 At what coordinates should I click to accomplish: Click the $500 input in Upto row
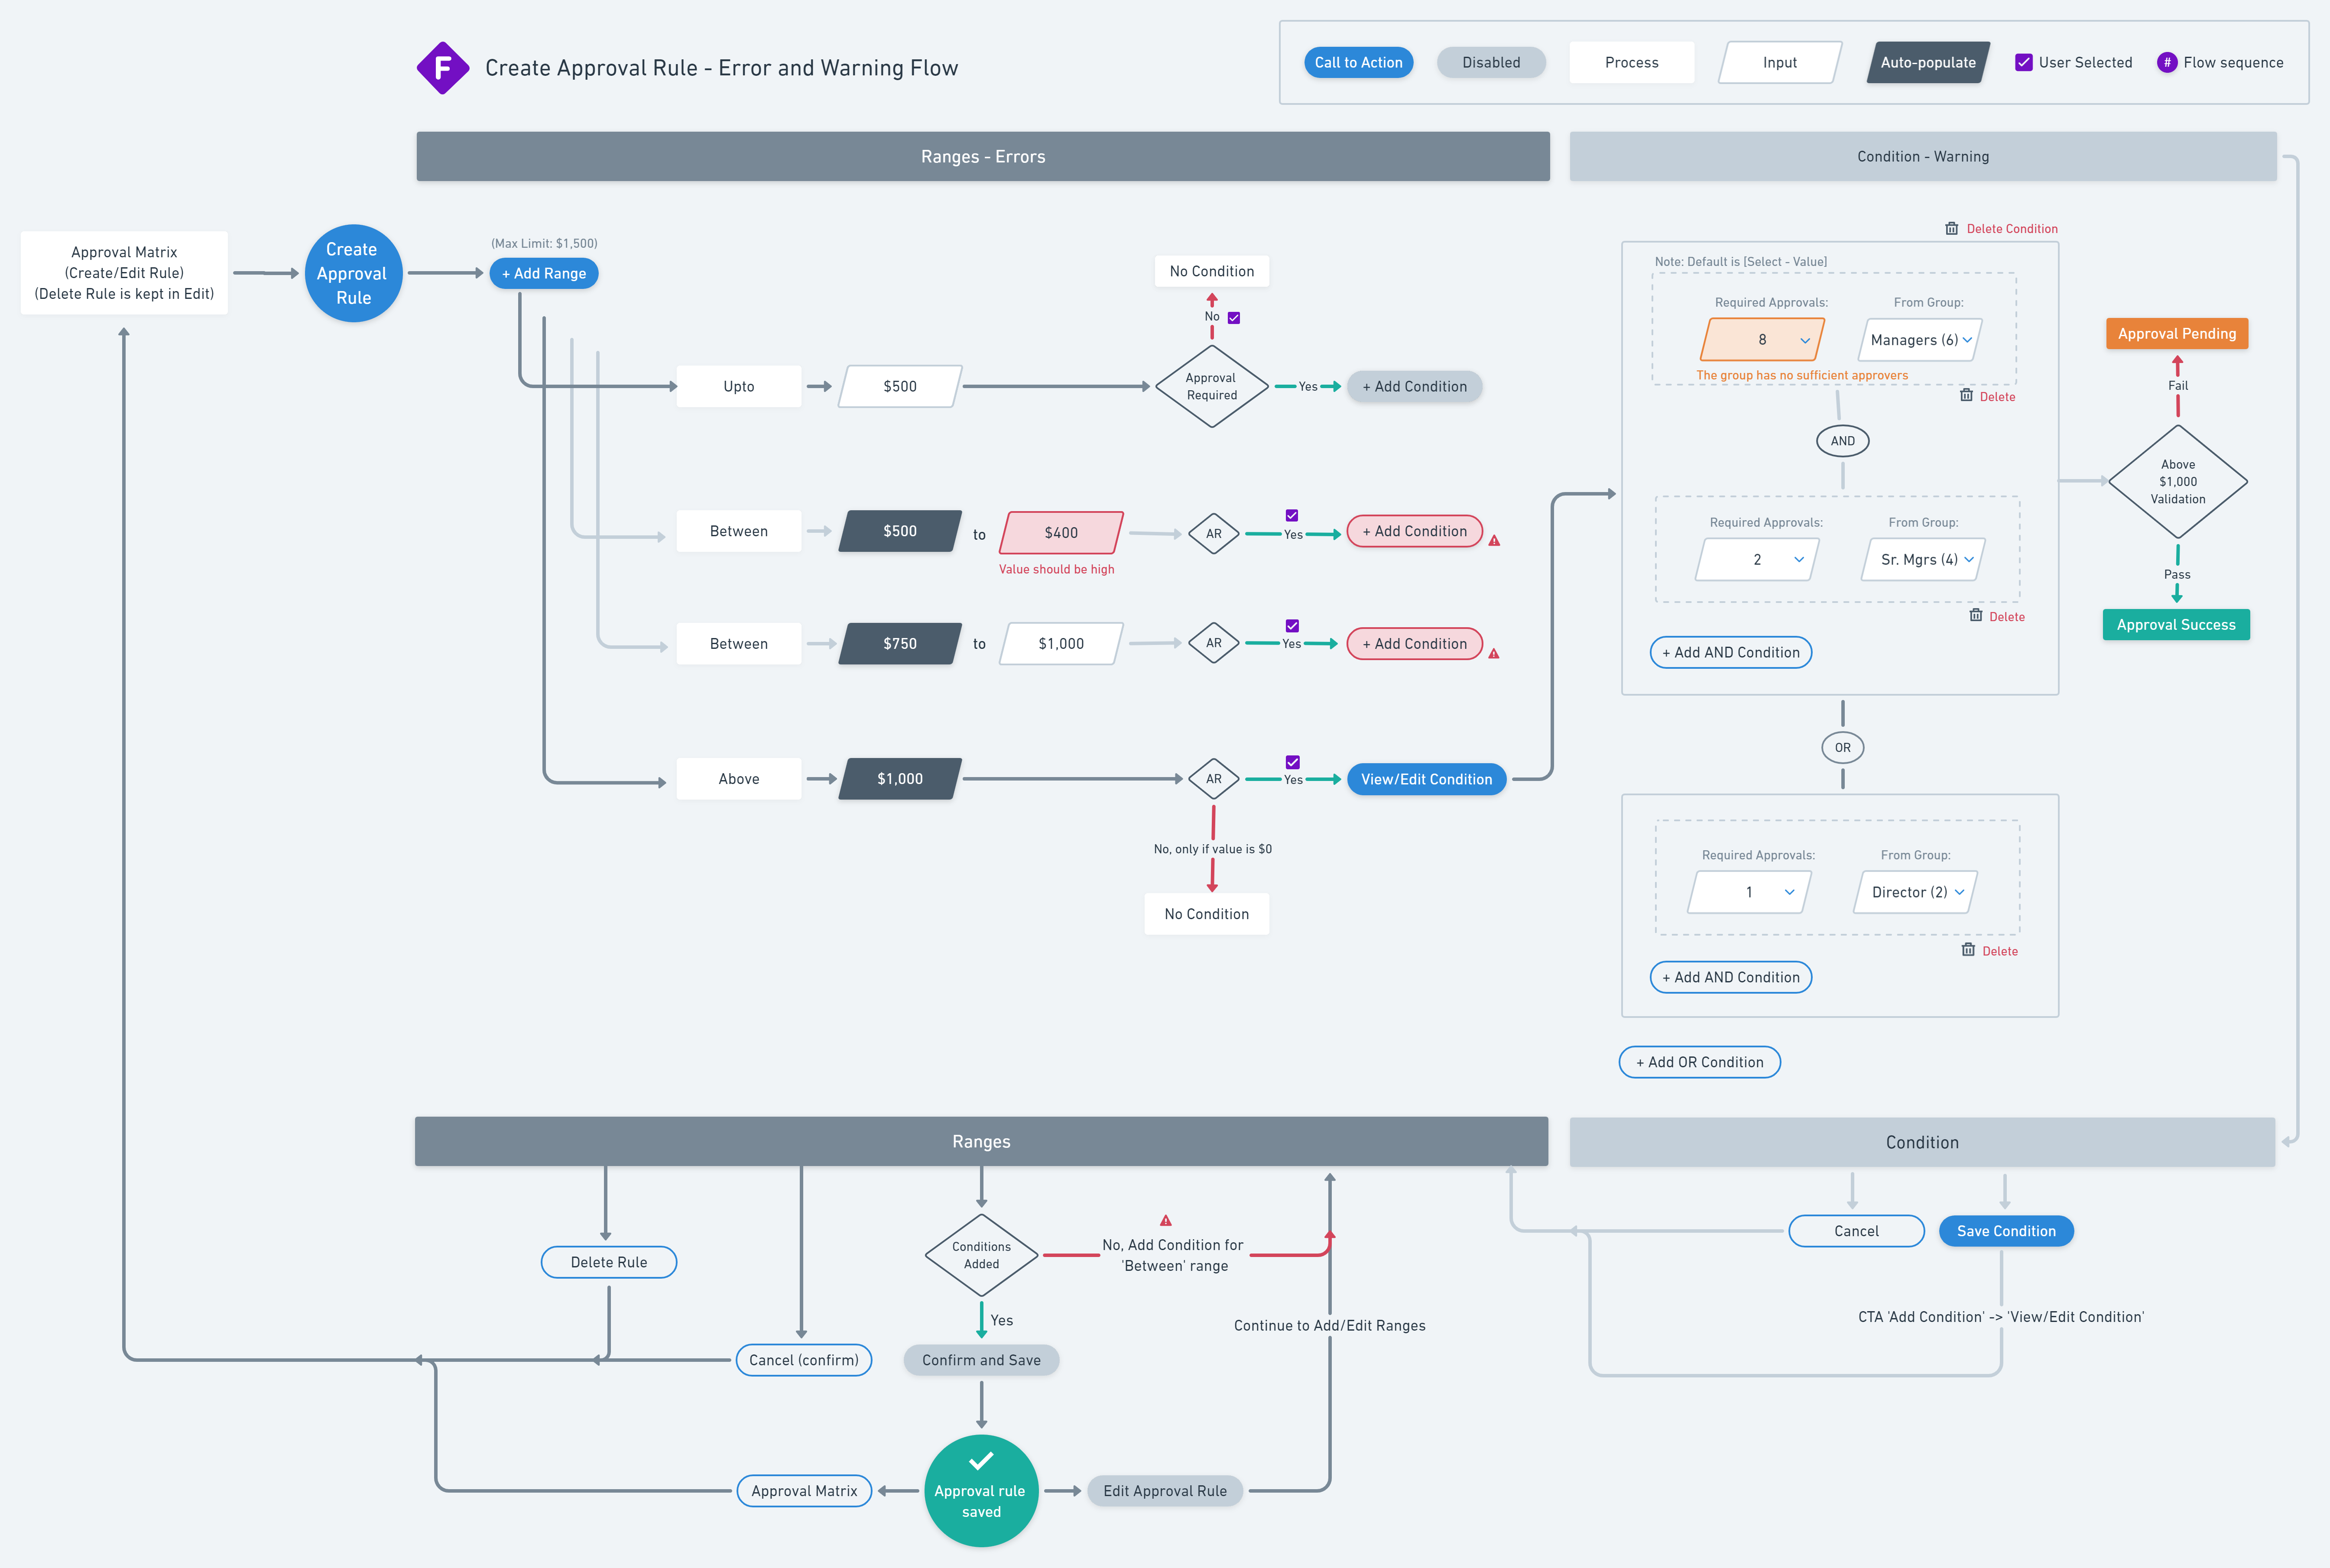900,387
